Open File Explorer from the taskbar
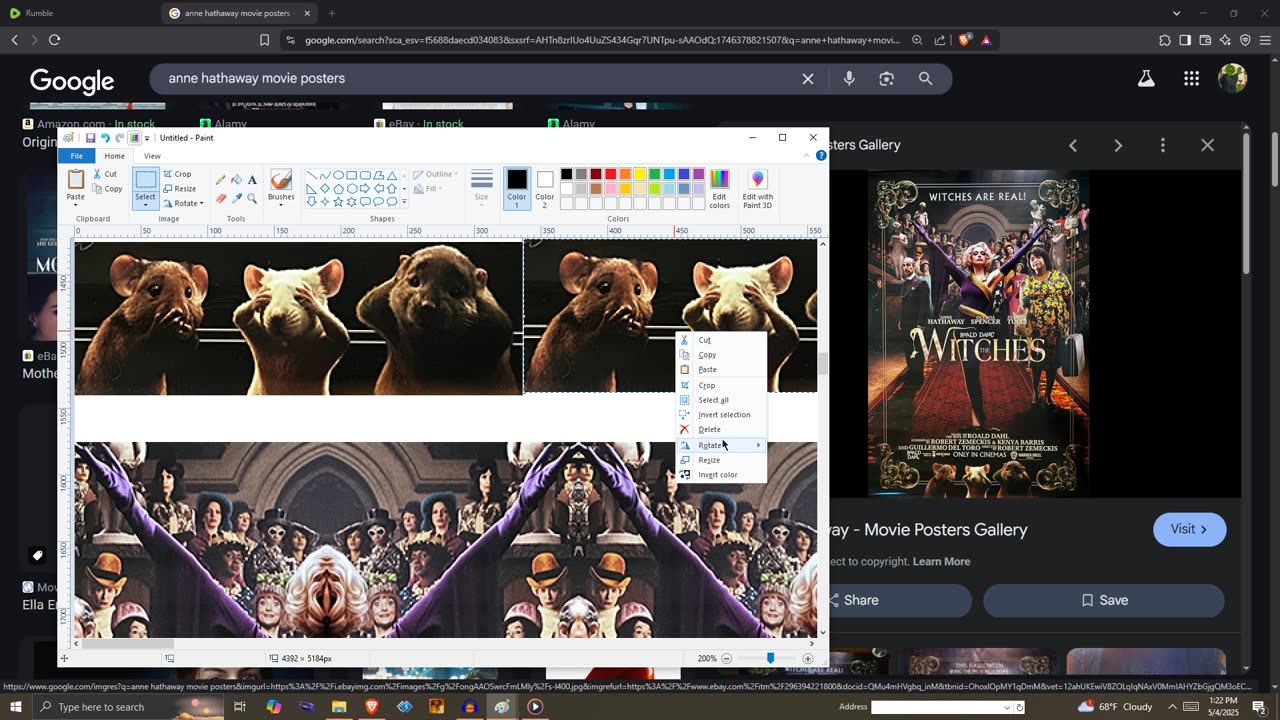The width and height of the screenshot is (1280, 720). click(339, 707)
